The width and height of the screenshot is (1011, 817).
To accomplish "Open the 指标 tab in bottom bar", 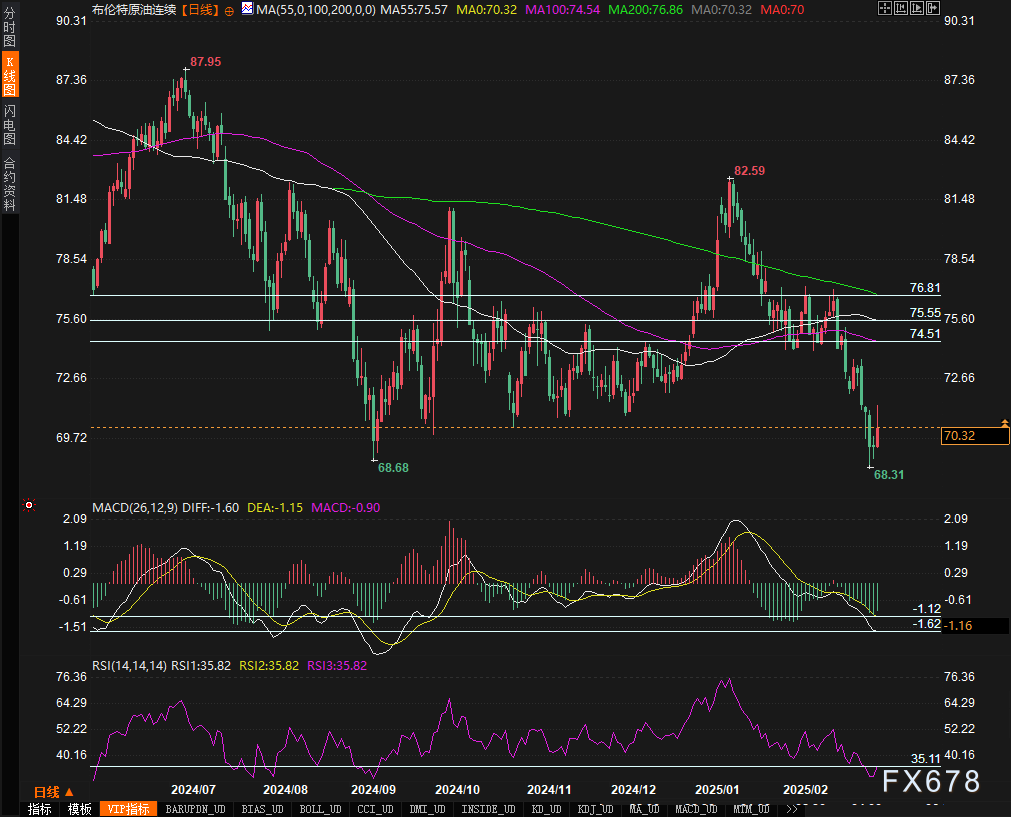I will (x=40, y=809).
